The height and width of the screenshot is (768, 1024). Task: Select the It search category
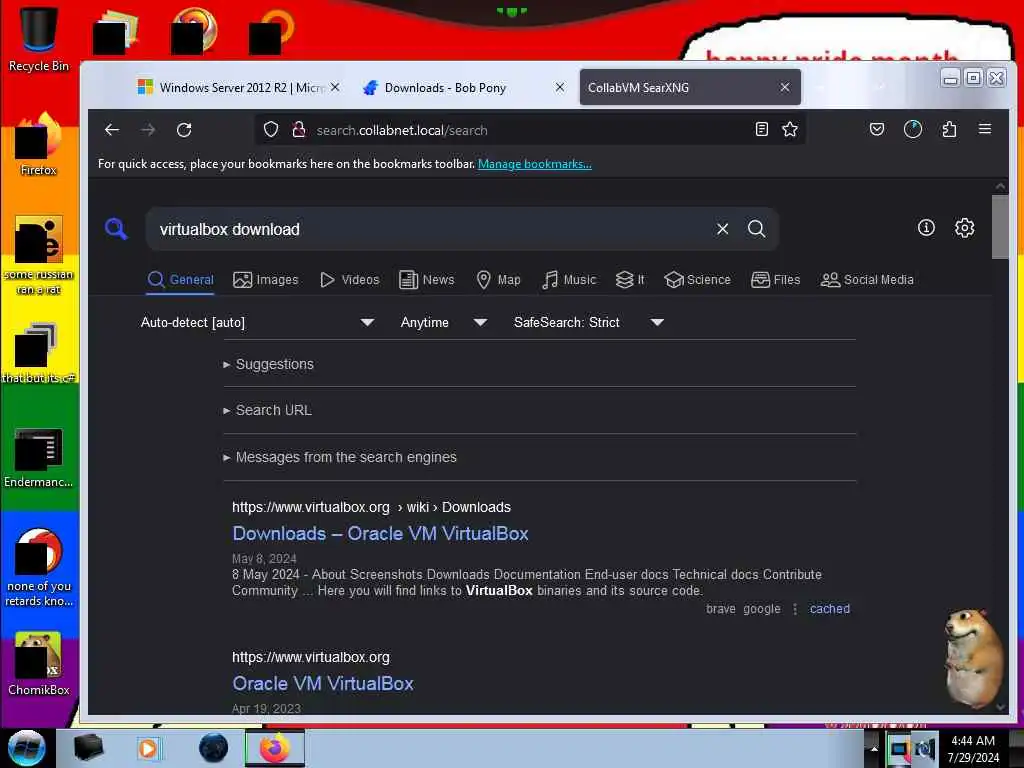(630, 280)
